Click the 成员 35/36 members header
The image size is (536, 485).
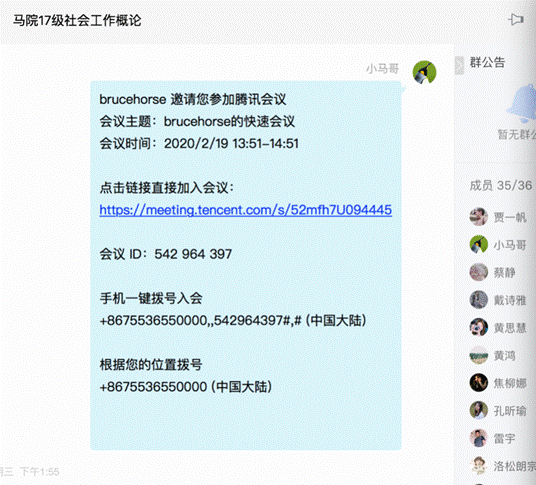click(x=501, y=186)
